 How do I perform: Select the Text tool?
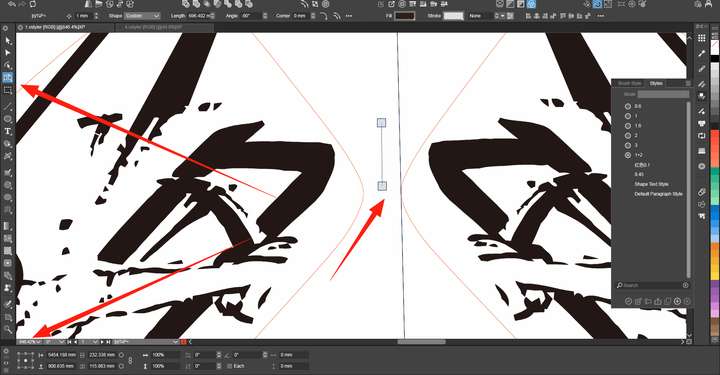[8, 131]
